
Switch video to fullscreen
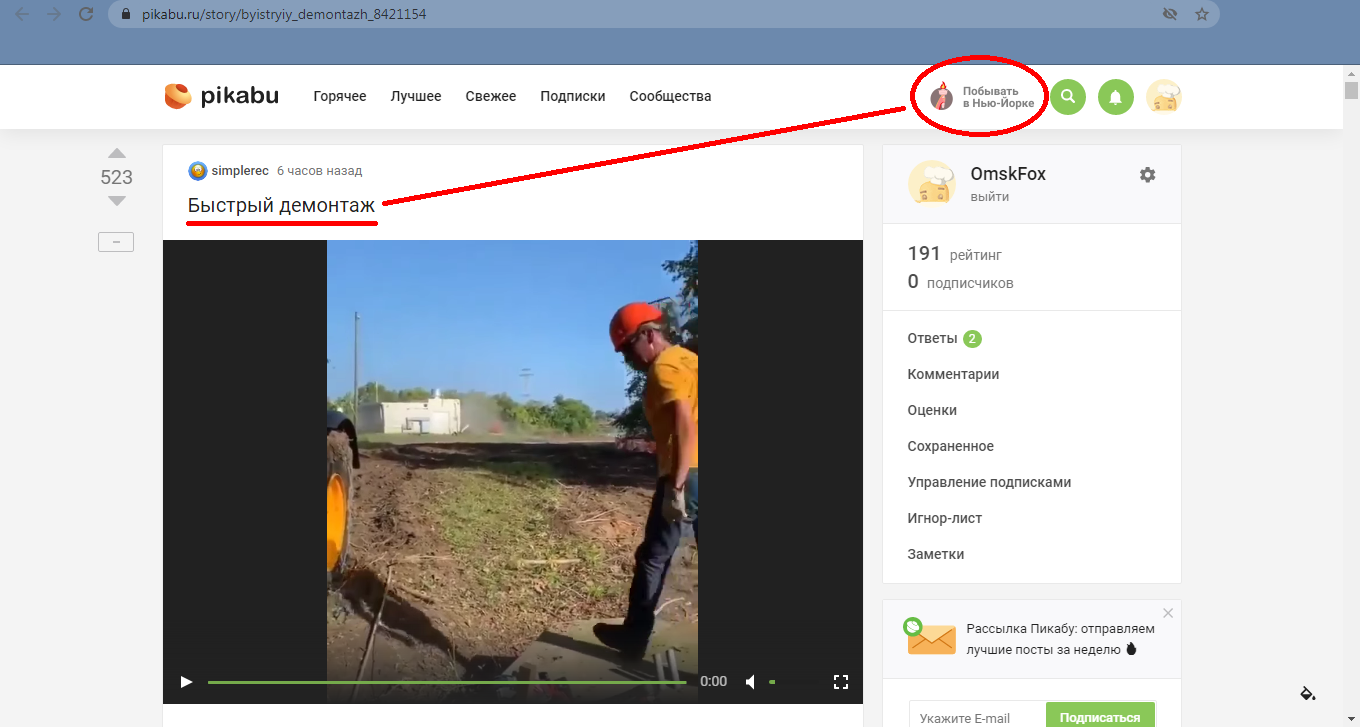click(841, 682)
